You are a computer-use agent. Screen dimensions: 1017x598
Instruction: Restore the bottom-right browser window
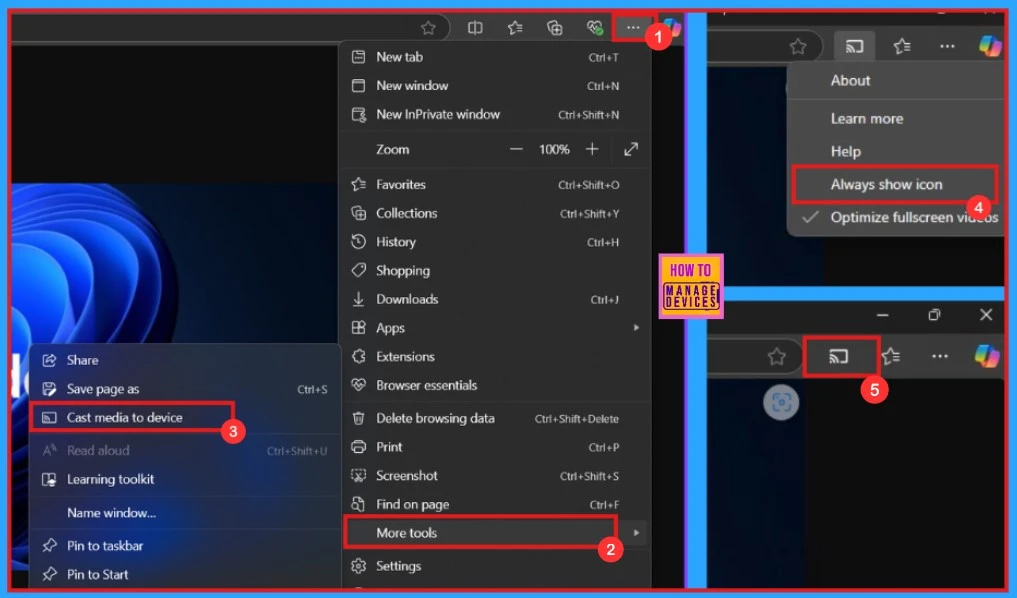(934, 315)
